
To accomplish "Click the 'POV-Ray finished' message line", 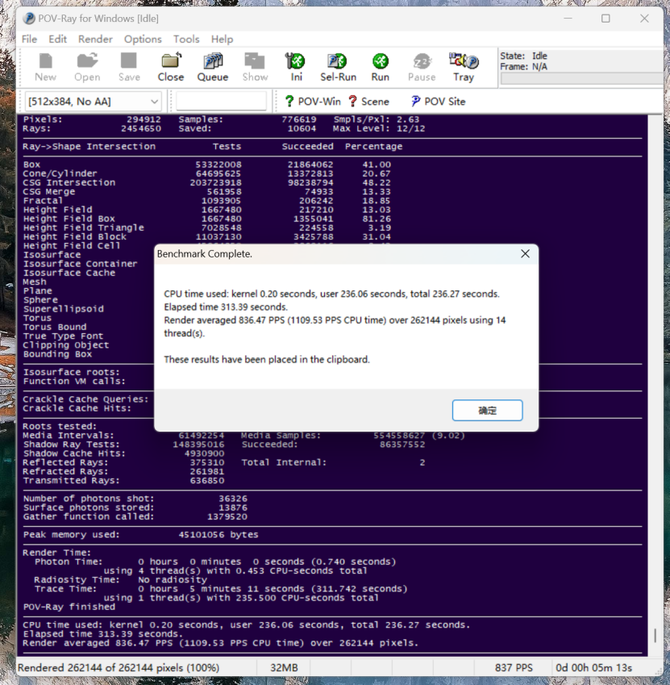I will click(x=69, y=607).
